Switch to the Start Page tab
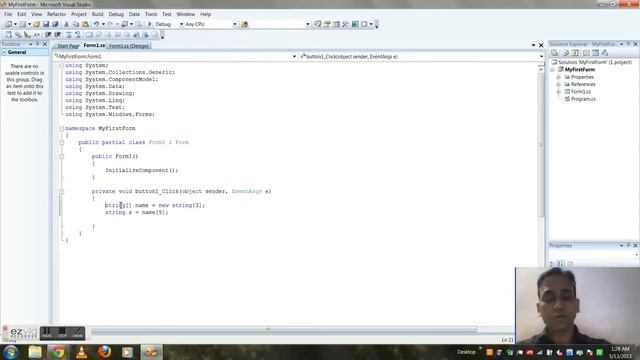The height and width of the screenshot is (360, 640). click(68, 46)
